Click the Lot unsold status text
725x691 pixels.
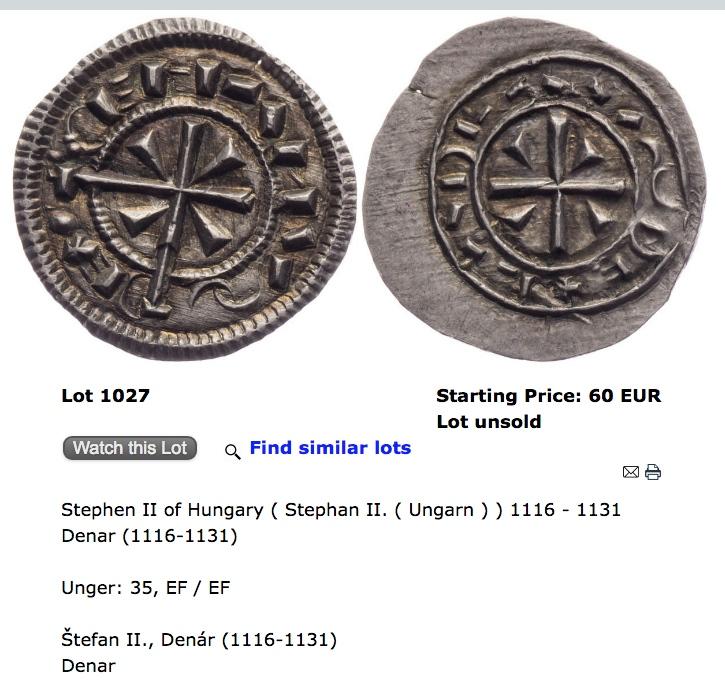[489, 422]
